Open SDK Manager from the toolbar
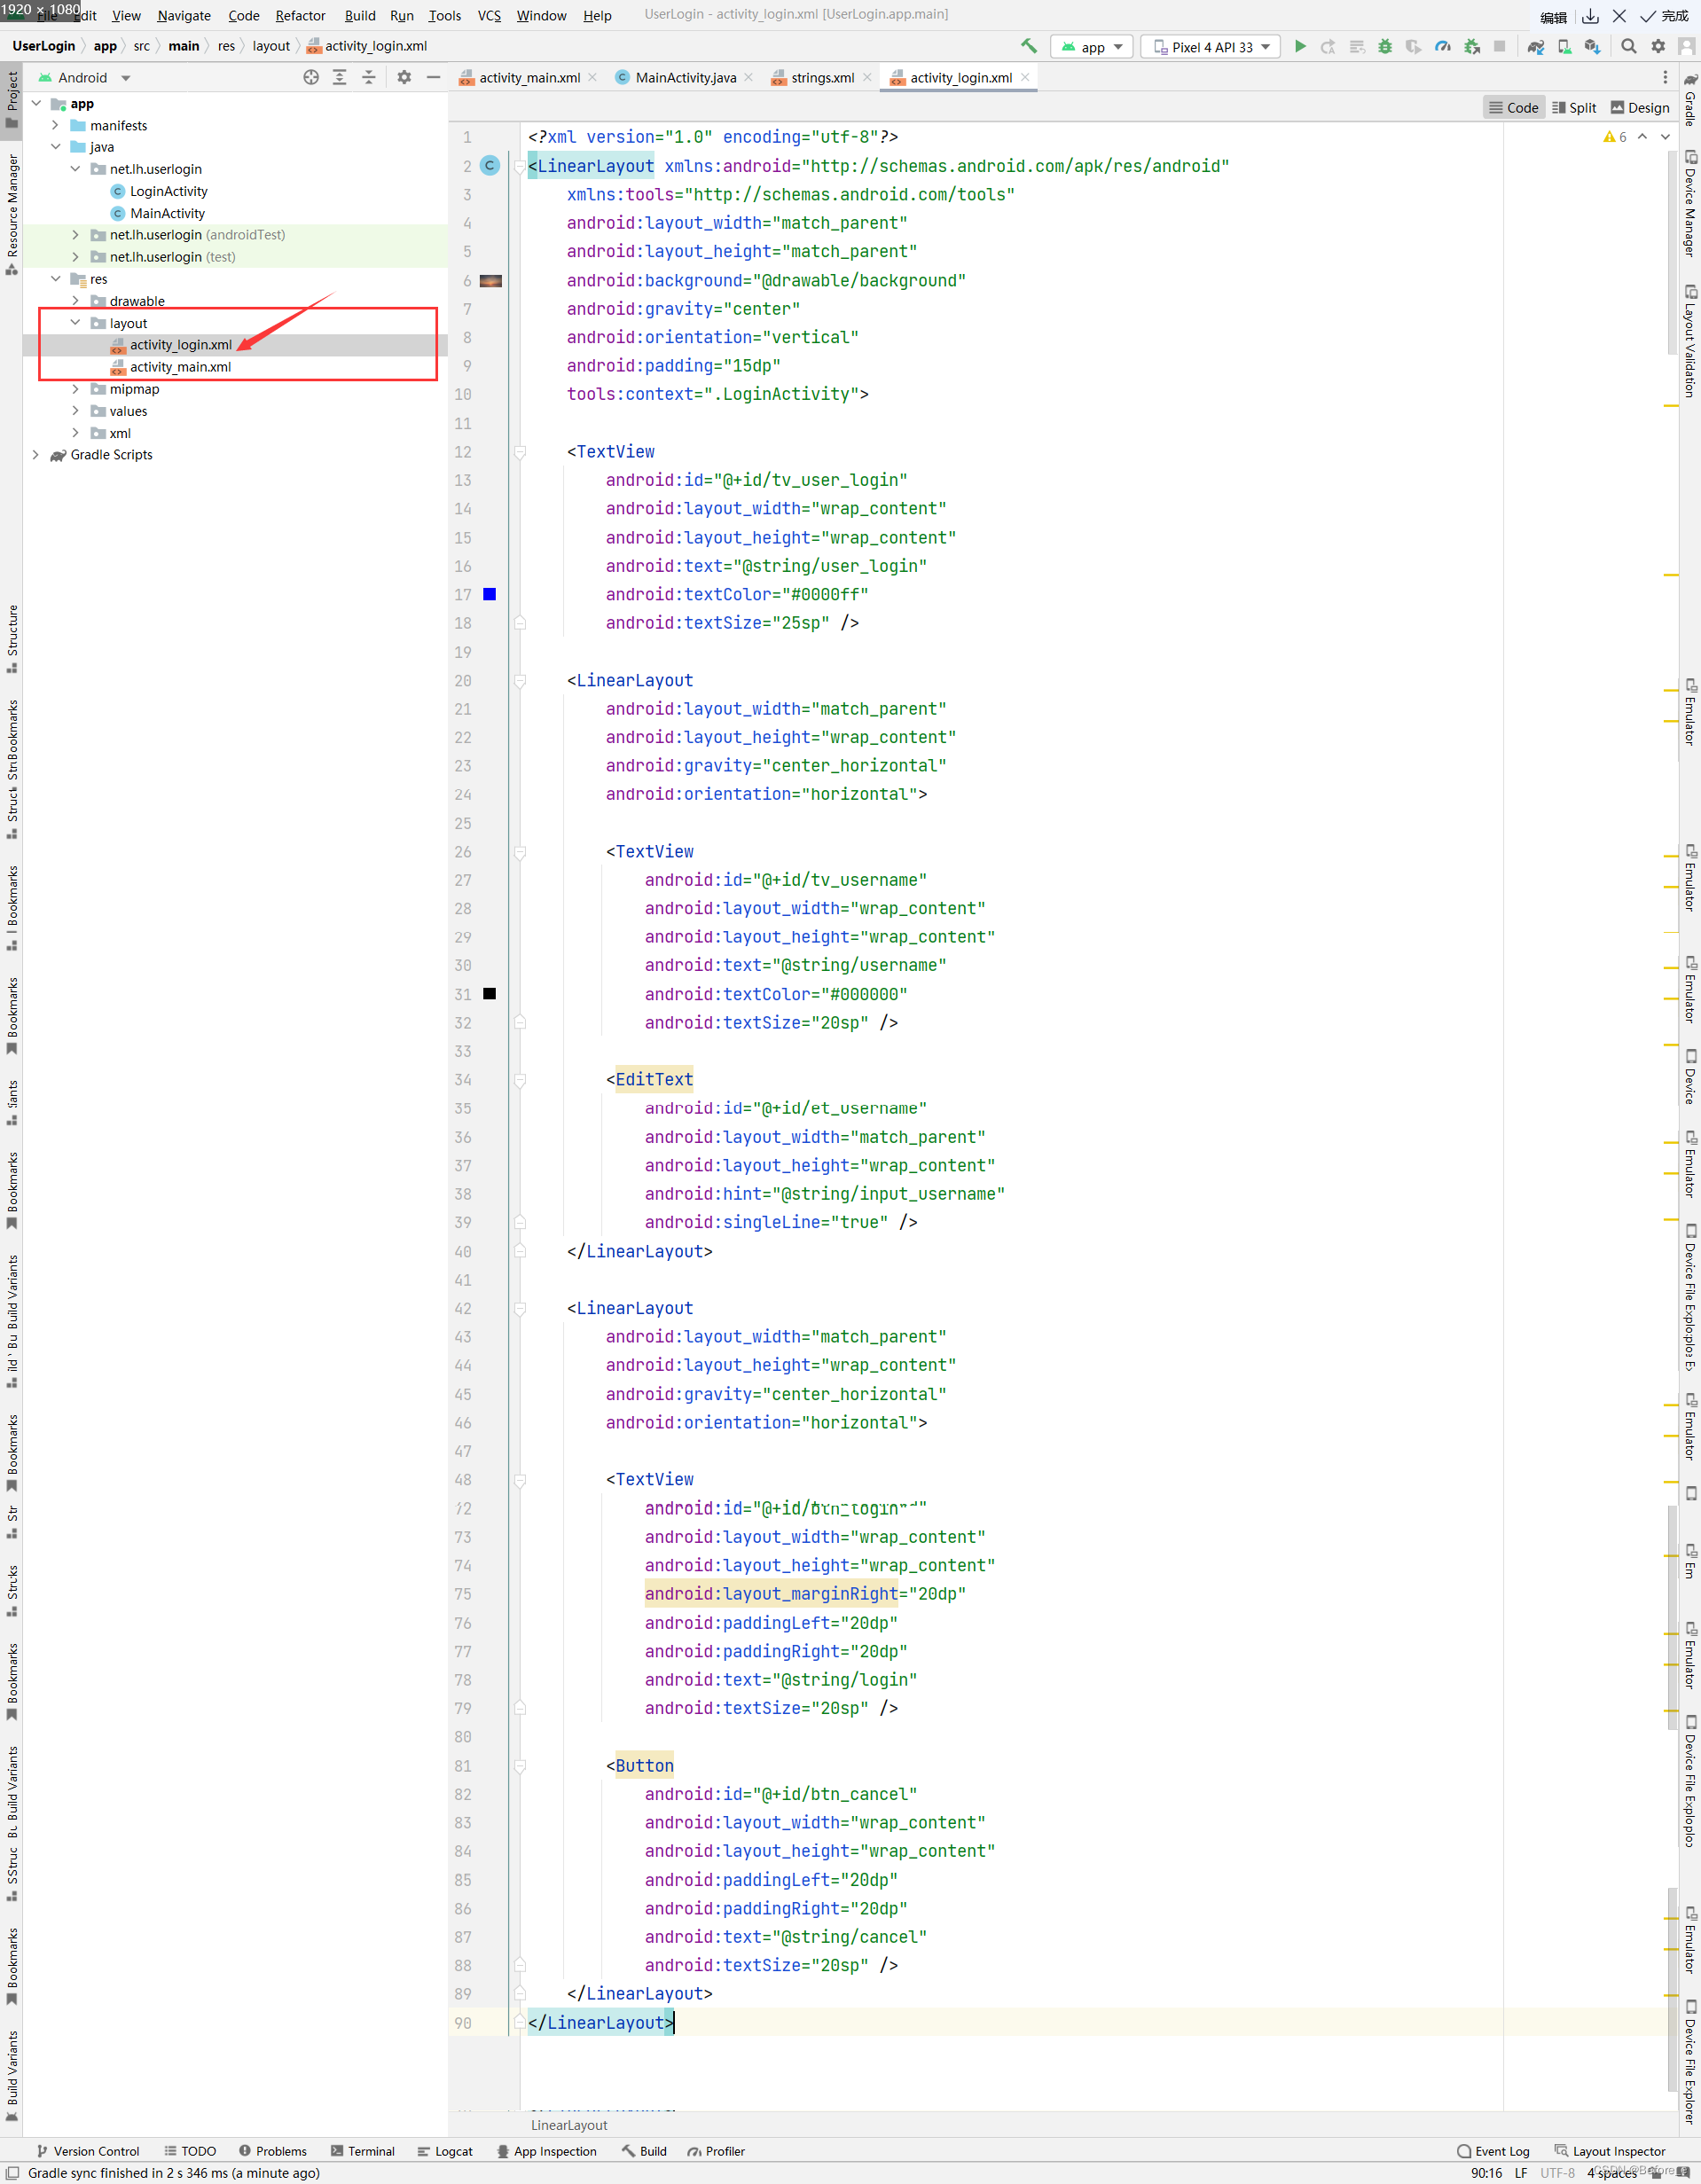This screenshot has width=1701, height=2184. 1591,46
